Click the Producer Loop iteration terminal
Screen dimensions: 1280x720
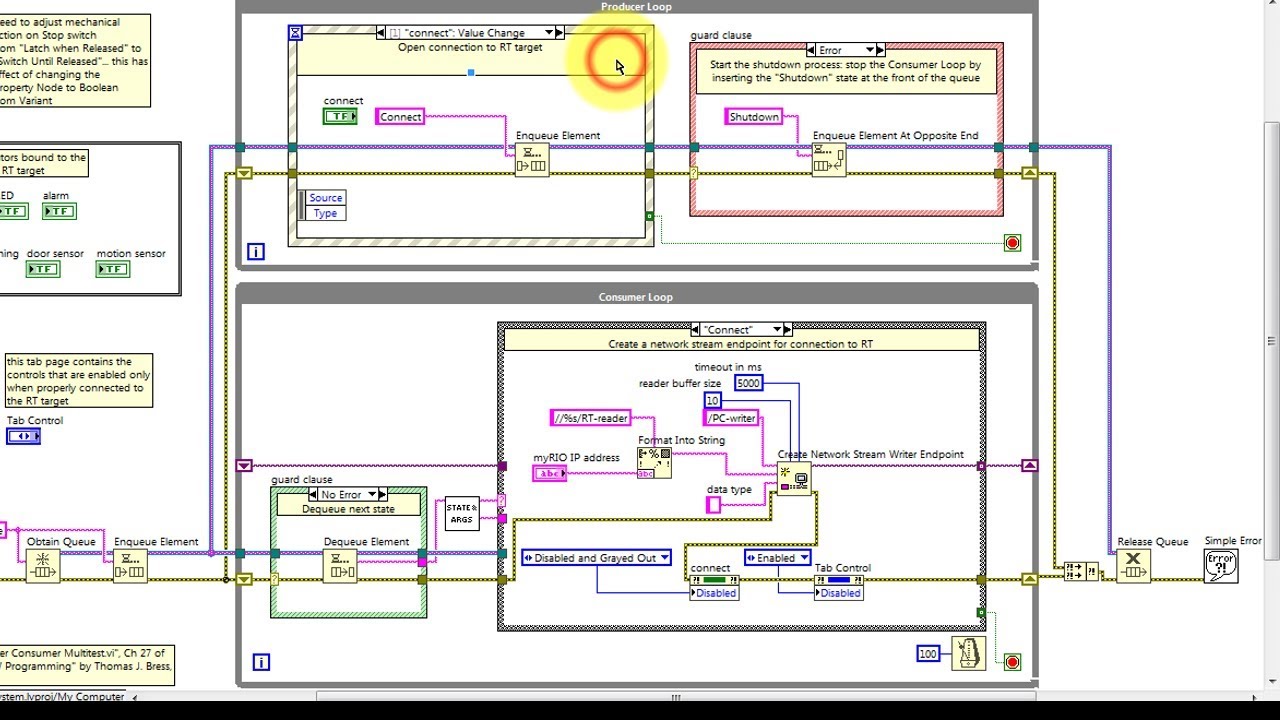click(255, 252)
